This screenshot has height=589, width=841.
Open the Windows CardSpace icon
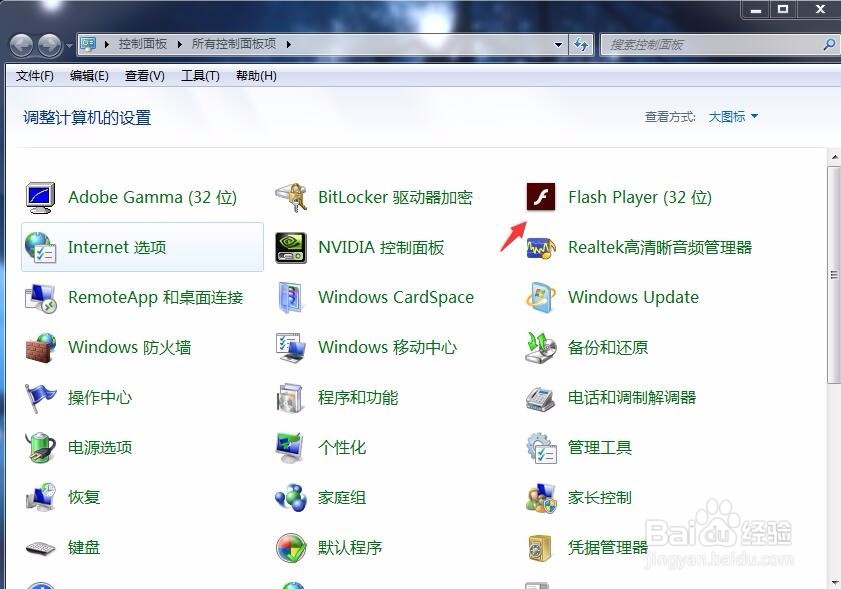pos(291,297)
